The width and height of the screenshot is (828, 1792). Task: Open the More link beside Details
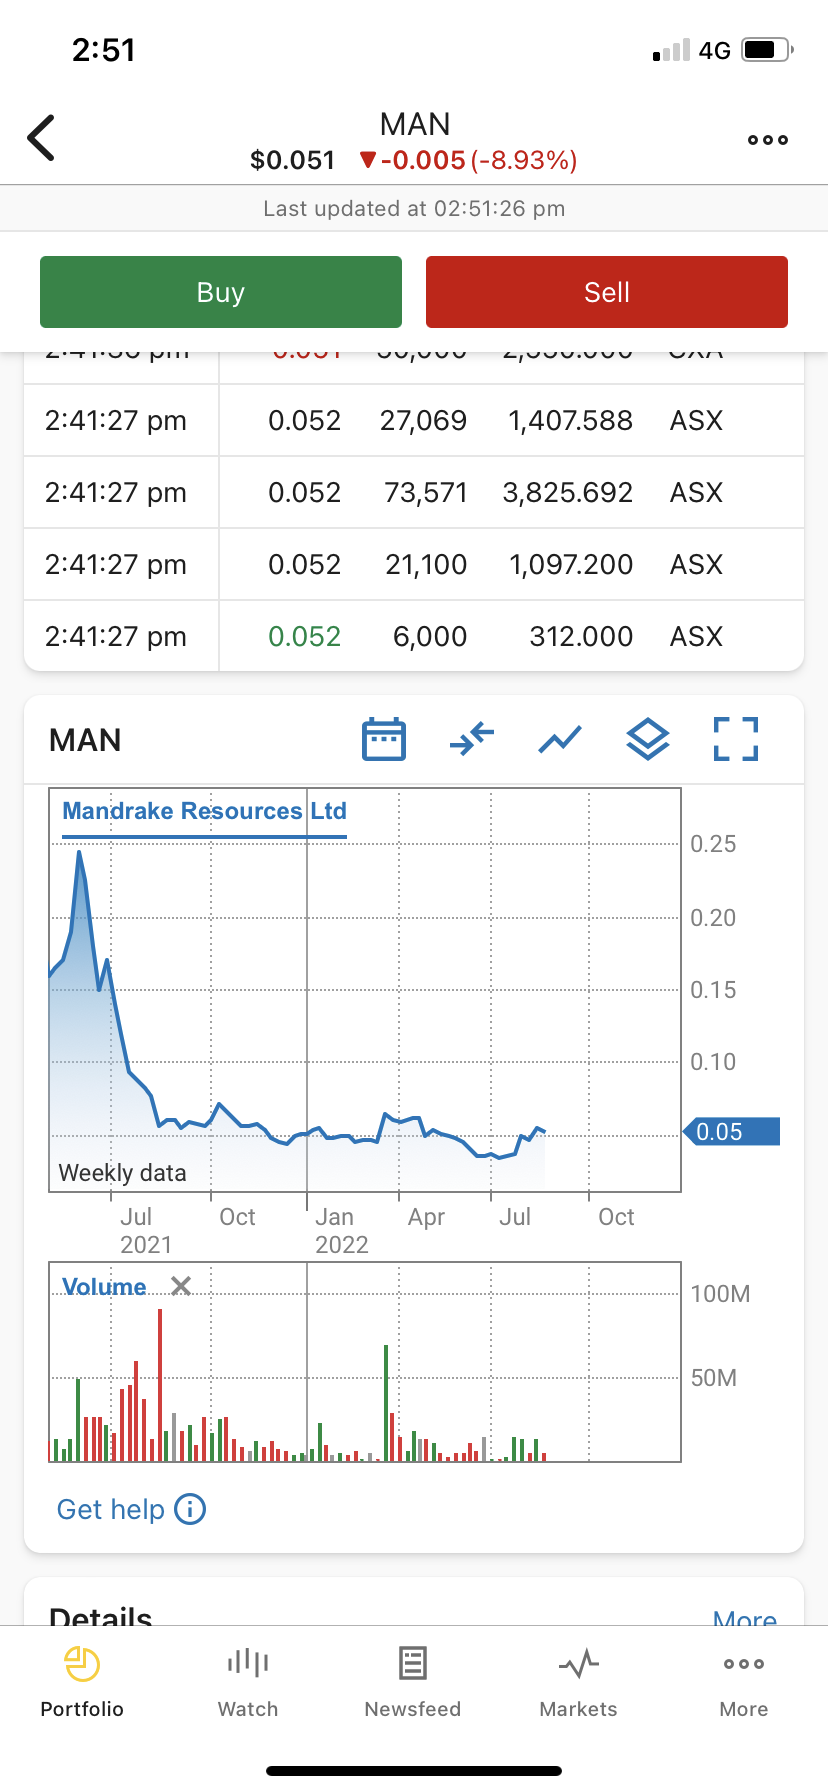coord(745,1617)
